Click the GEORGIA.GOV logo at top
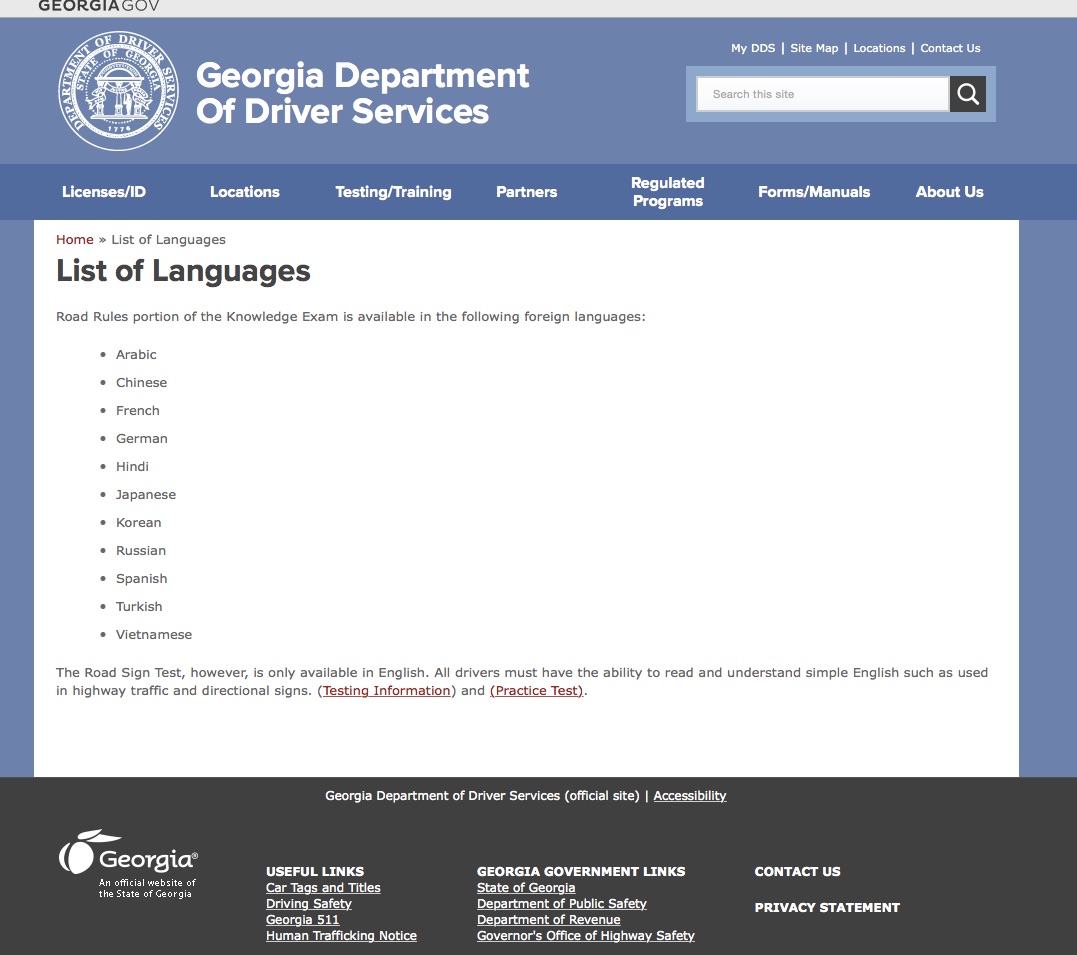This screenshot has width=1077, height=955. (x=98, y=6)
